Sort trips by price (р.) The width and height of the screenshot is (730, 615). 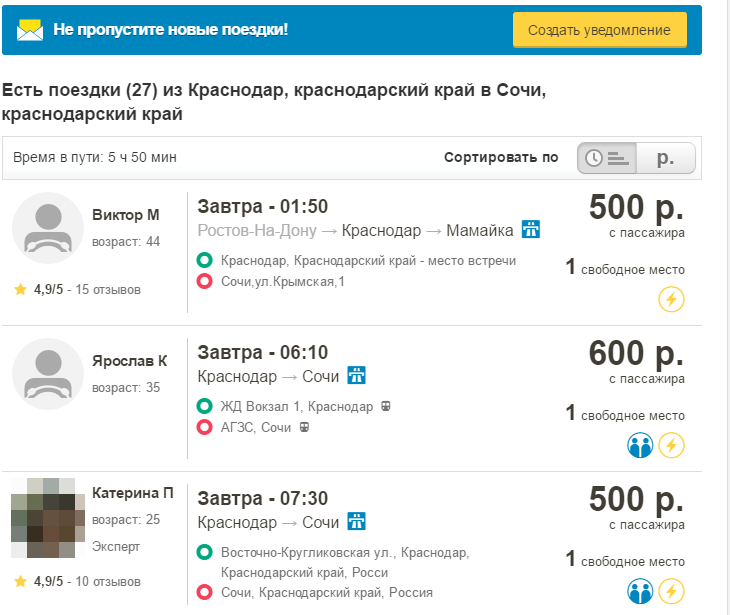pyautogui.click(x=666, y=158)
